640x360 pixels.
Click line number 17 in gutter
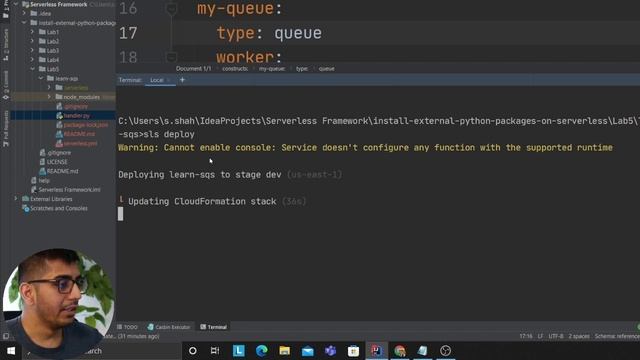point(128,33)
